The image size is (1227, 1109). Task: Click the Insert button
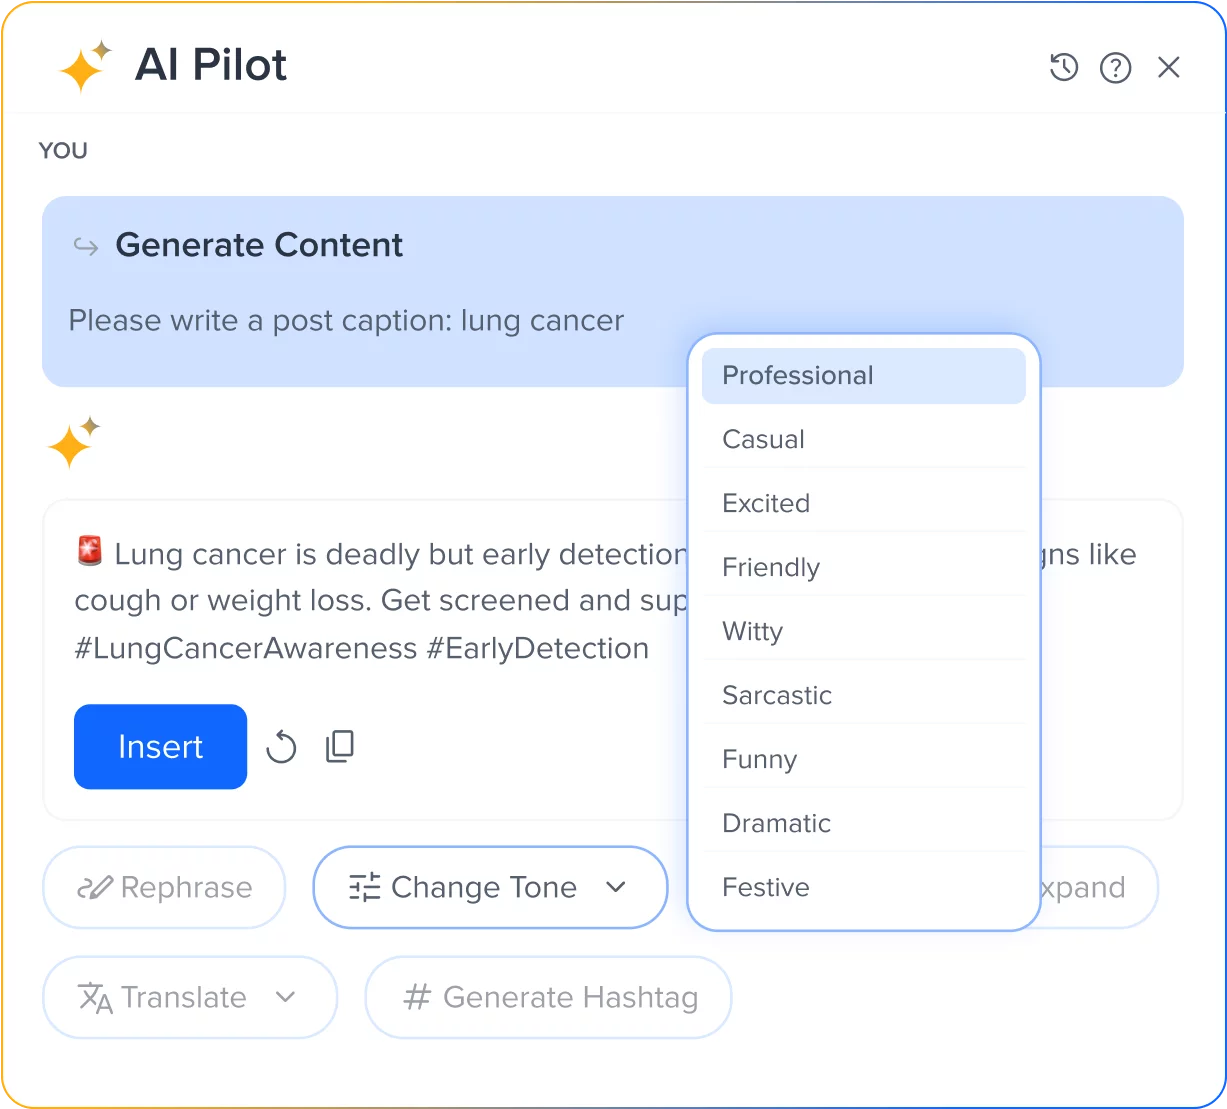160,746
